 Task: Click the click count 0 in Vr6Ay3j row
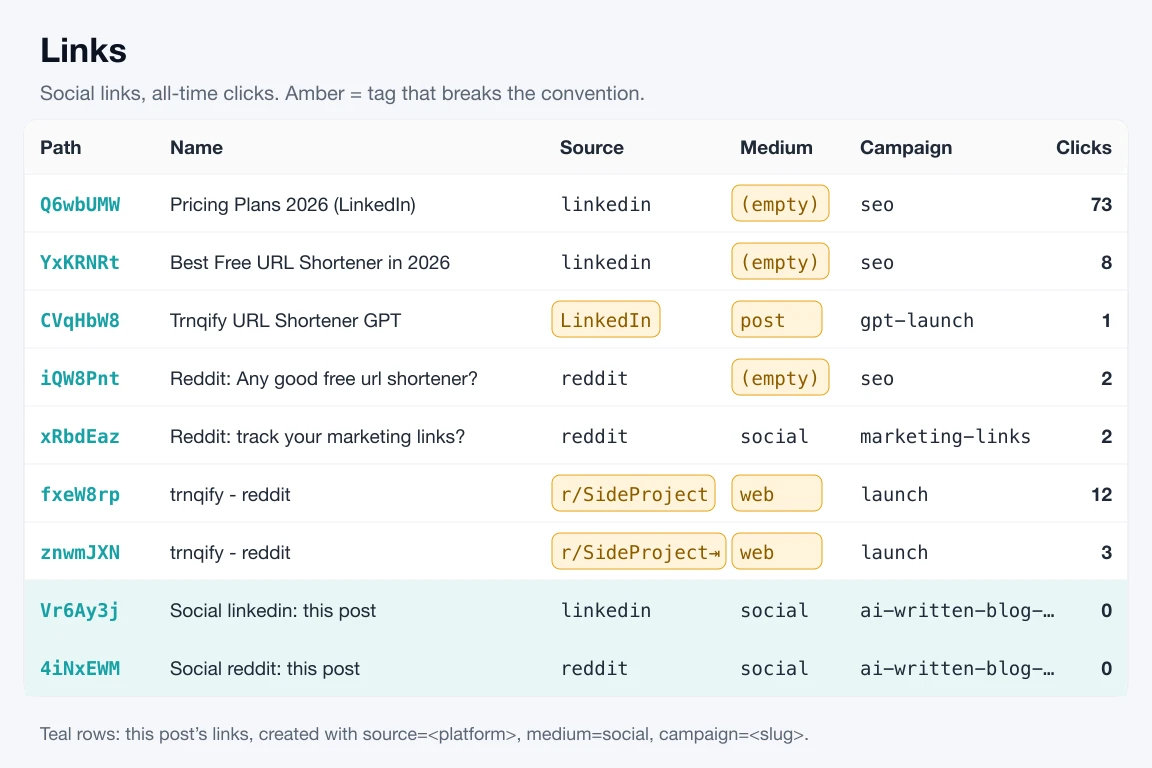(x=1106, y=611)
